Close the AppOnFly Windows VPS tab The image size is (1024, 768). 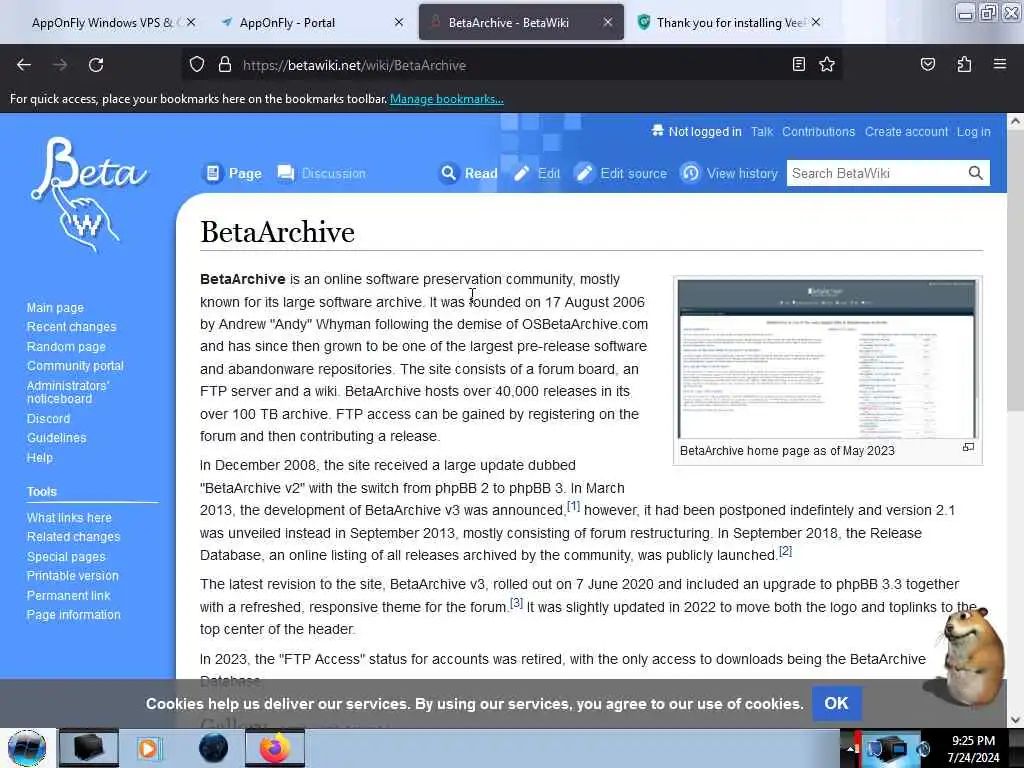pos(191,22)
